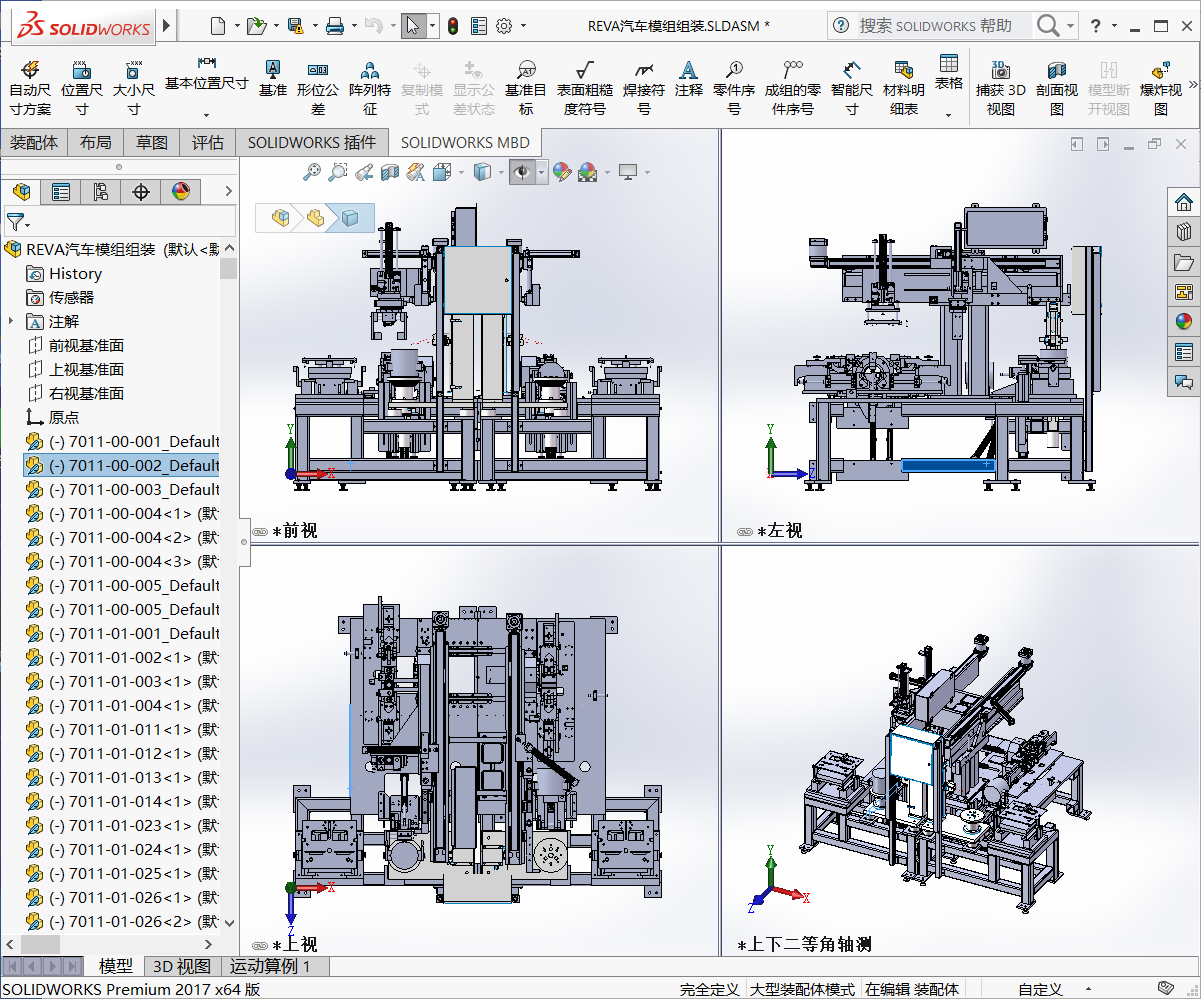The width and height of the screenshot is (1201, 999).
Task: Select the 形位公差 geometric tolerance tool
Action: coord(318,87)
